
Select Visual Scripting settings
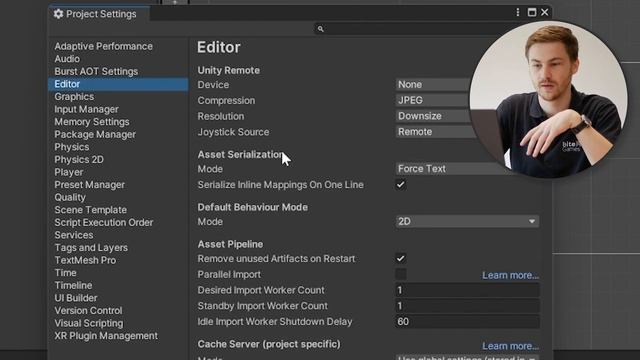(x=89, y=323)
